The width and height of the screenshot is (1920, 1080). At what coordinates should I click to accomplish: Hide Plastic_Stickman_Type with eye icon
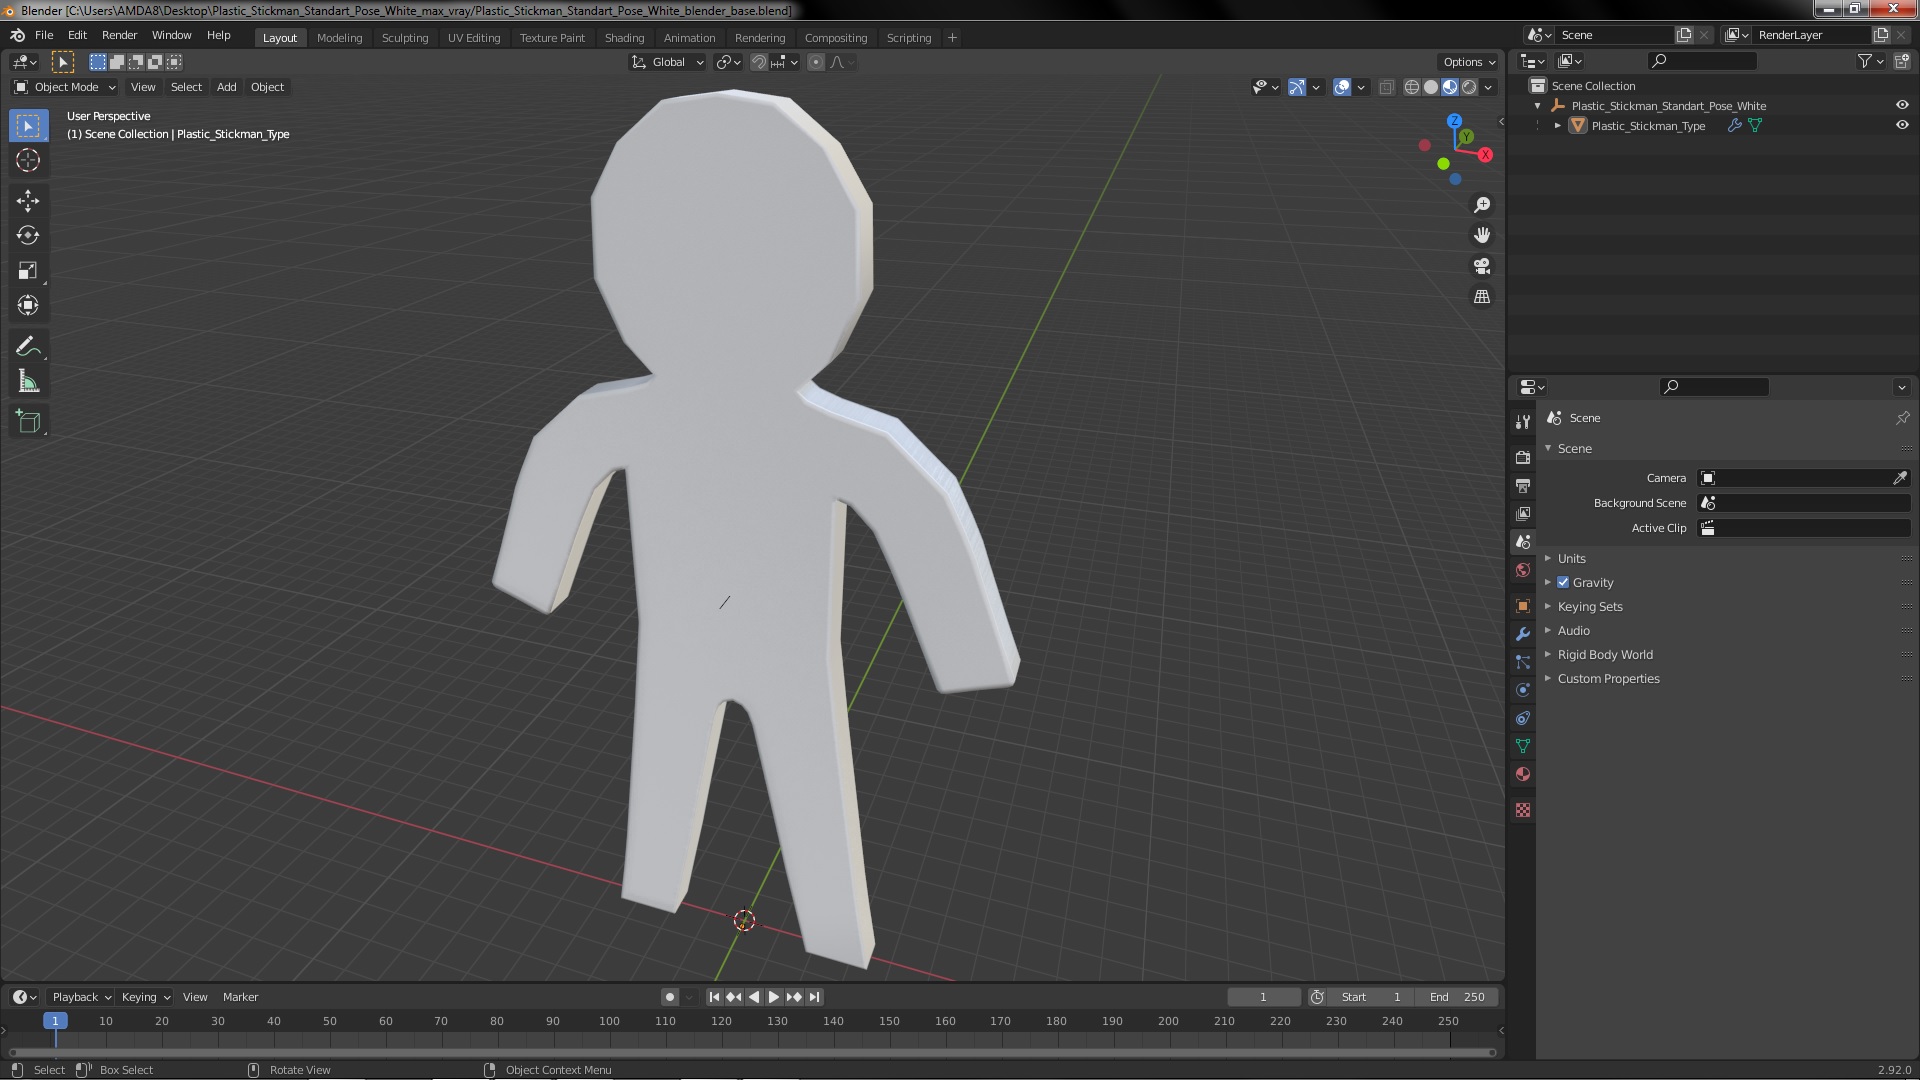coord(1902,126)
